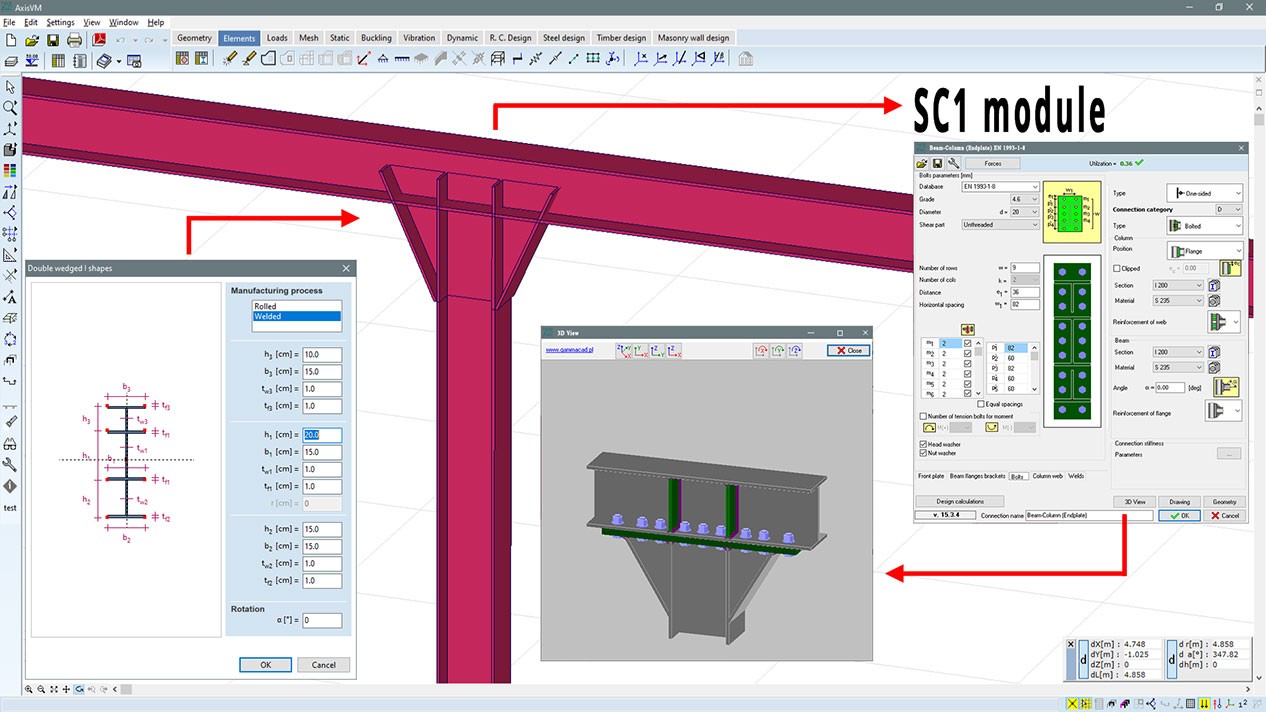Select the Column web tab in Beam-Column dialog

1048,476
